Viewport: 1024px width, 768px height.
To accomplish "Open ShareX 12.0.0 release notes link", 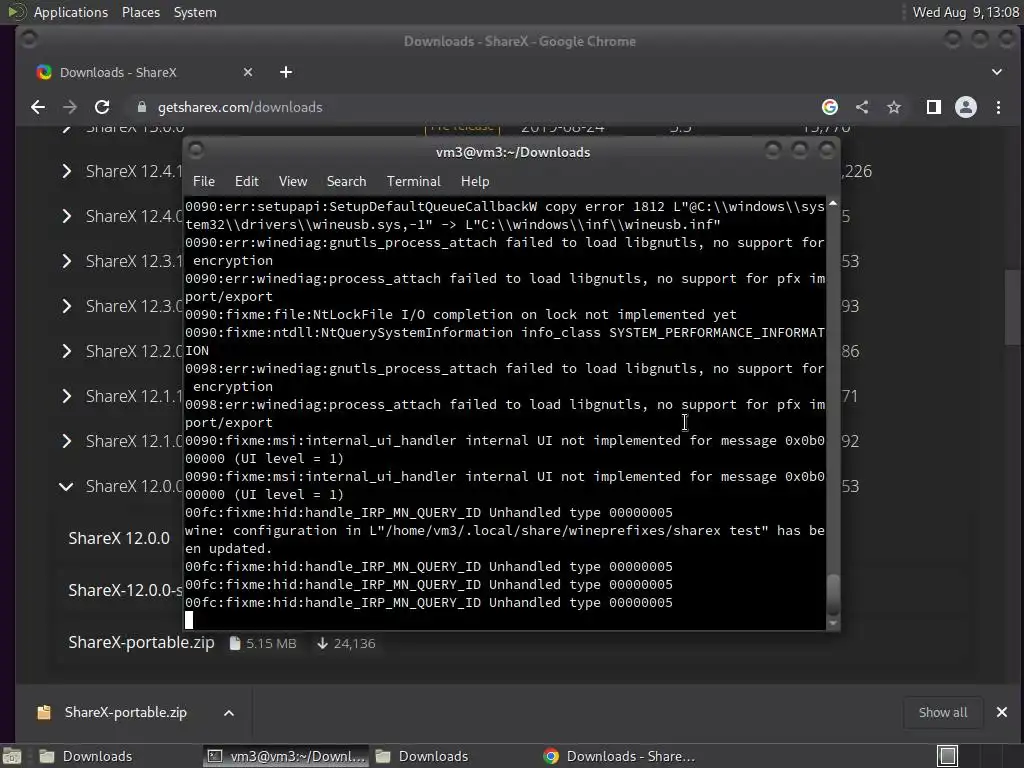I will 119,538.
